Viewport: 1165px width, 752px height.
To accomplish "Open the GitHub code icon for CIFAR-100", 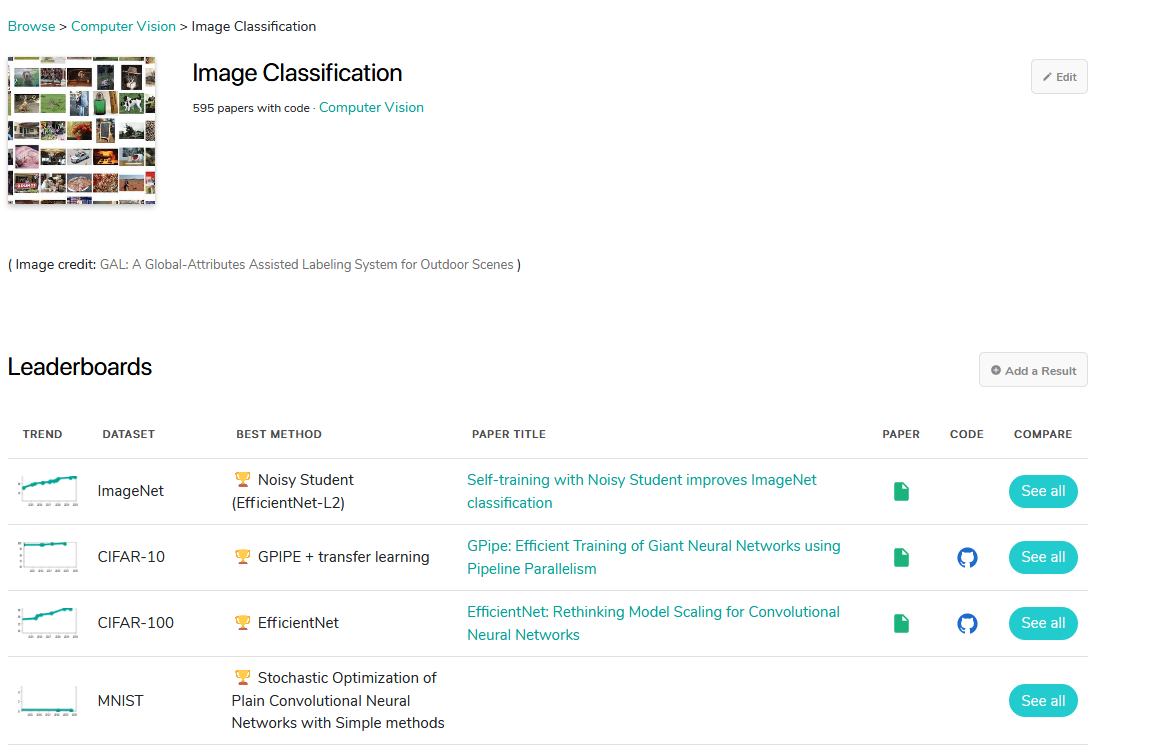I will click(967, 623).
